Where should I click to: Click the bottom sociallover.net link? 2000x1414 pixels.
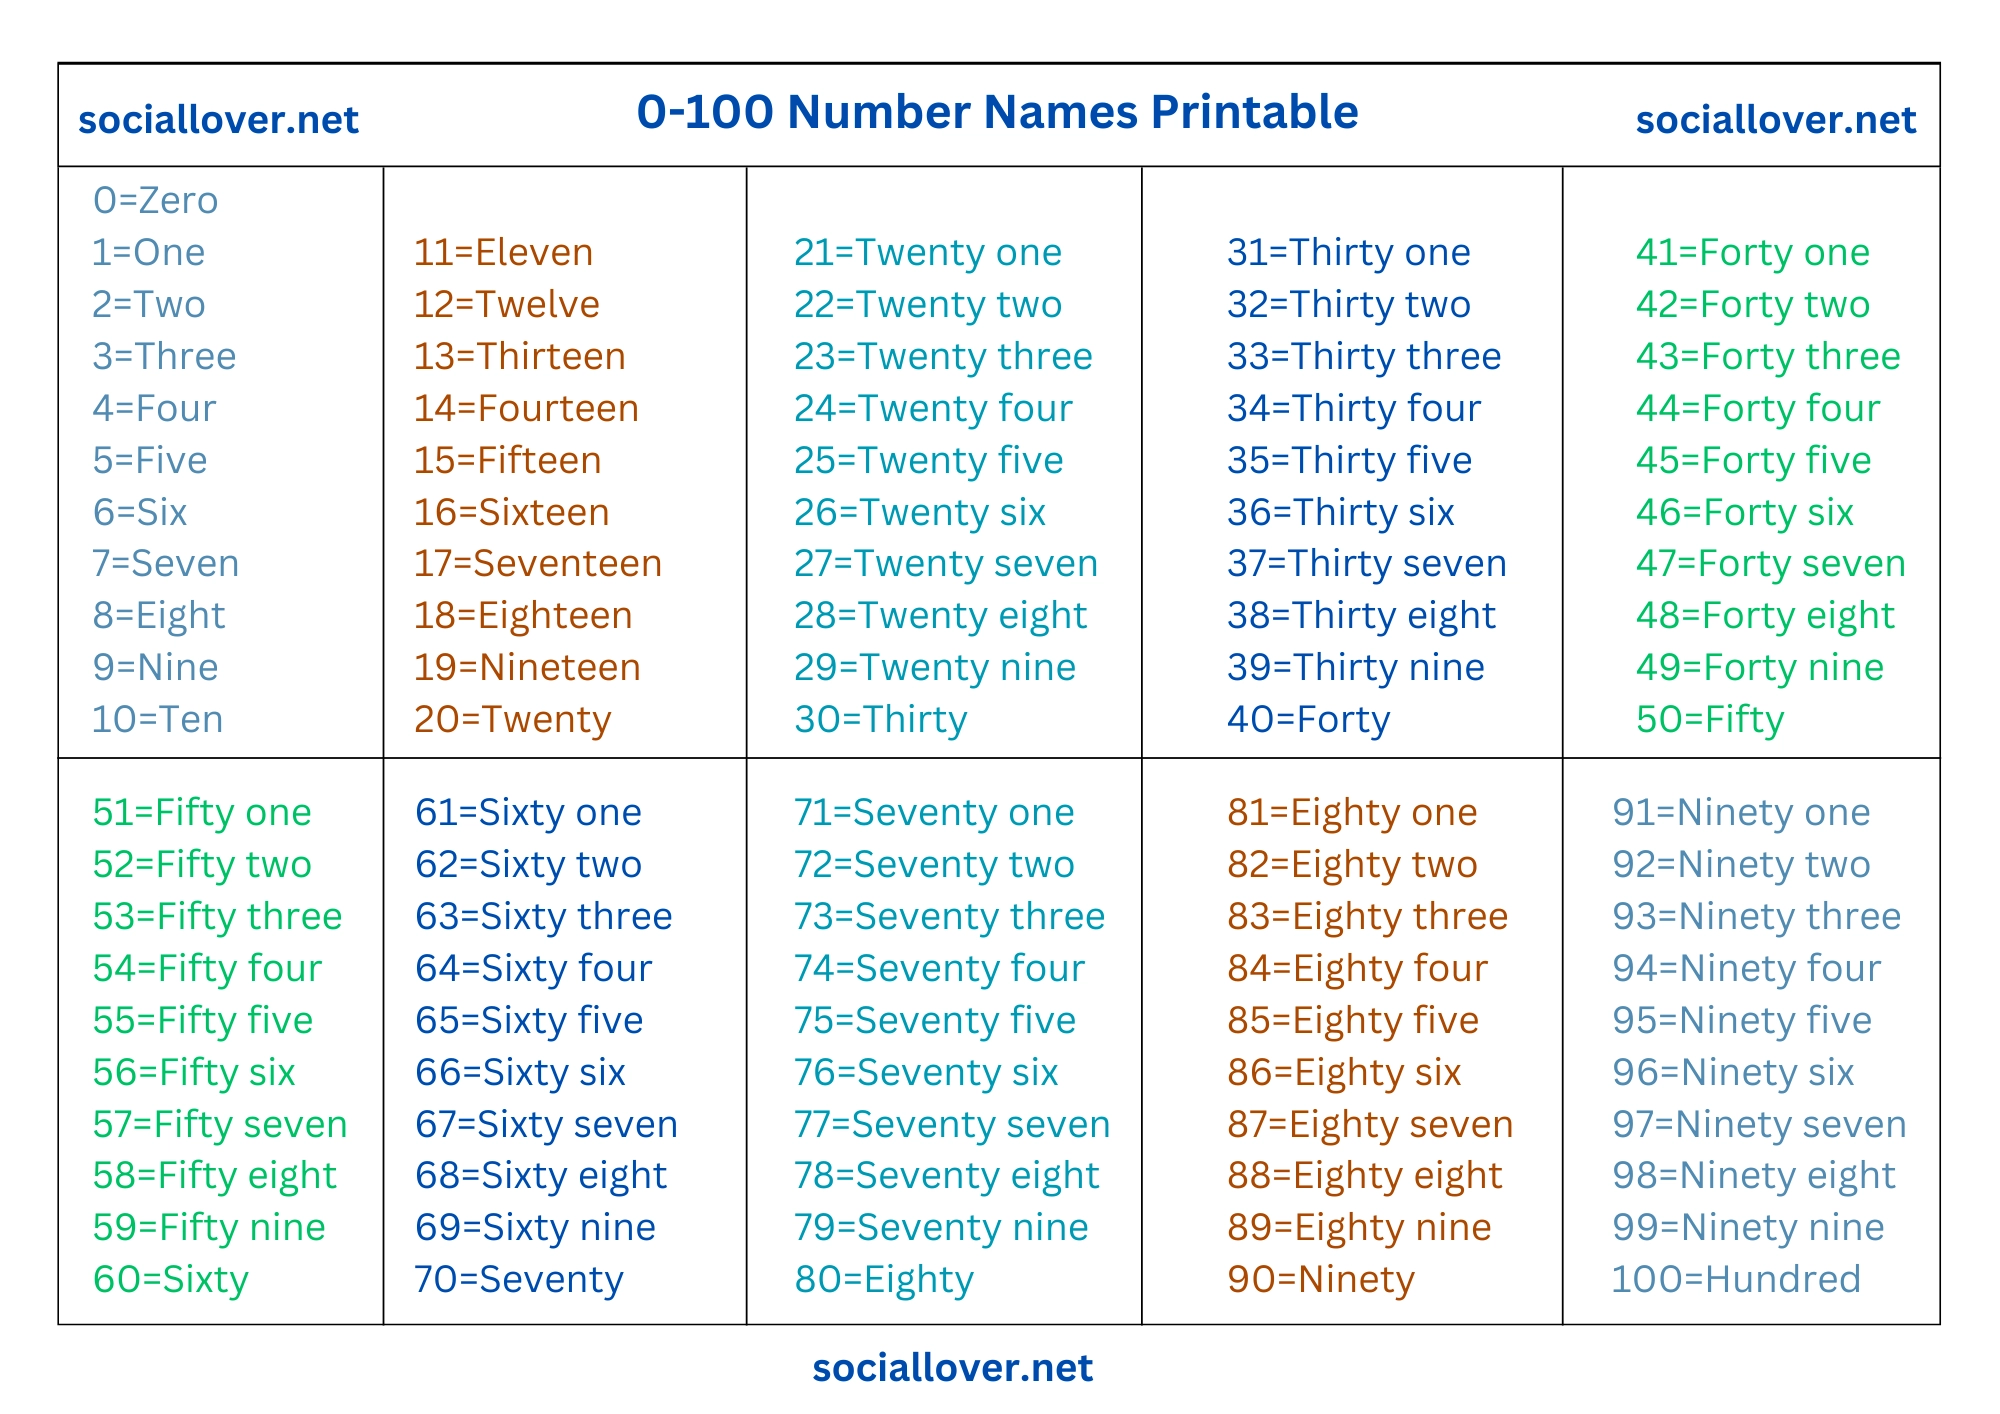952,1368
